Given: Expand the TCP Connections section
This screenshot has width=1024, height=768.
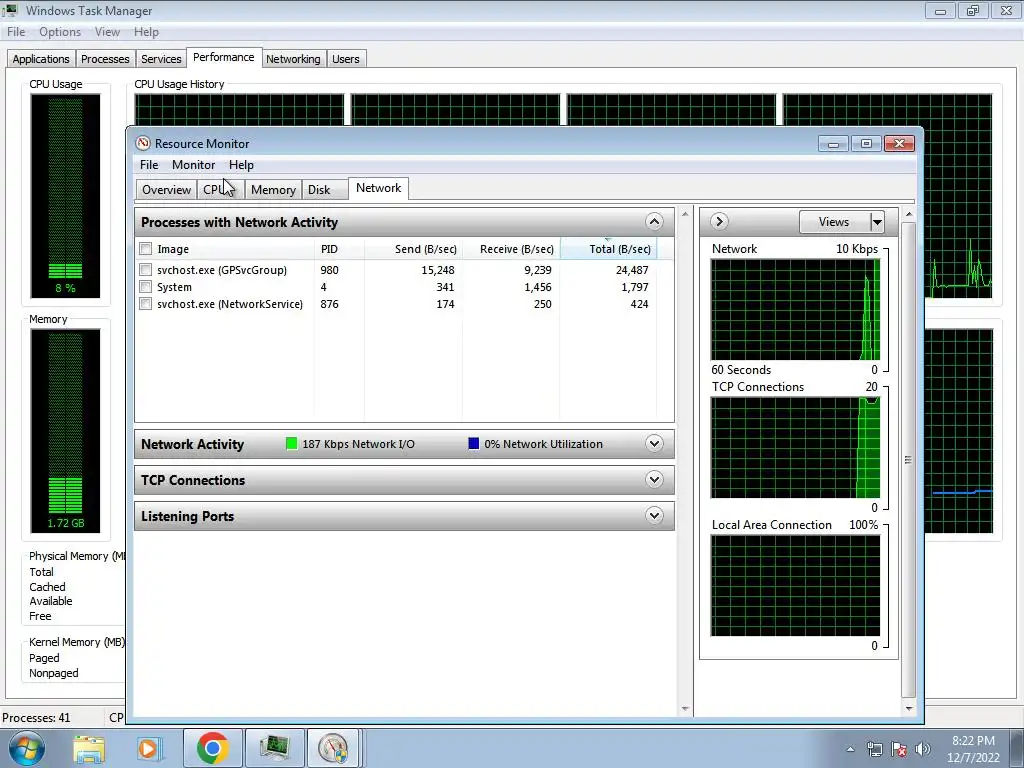Looking at the screenshot, I should pos(654,480).
